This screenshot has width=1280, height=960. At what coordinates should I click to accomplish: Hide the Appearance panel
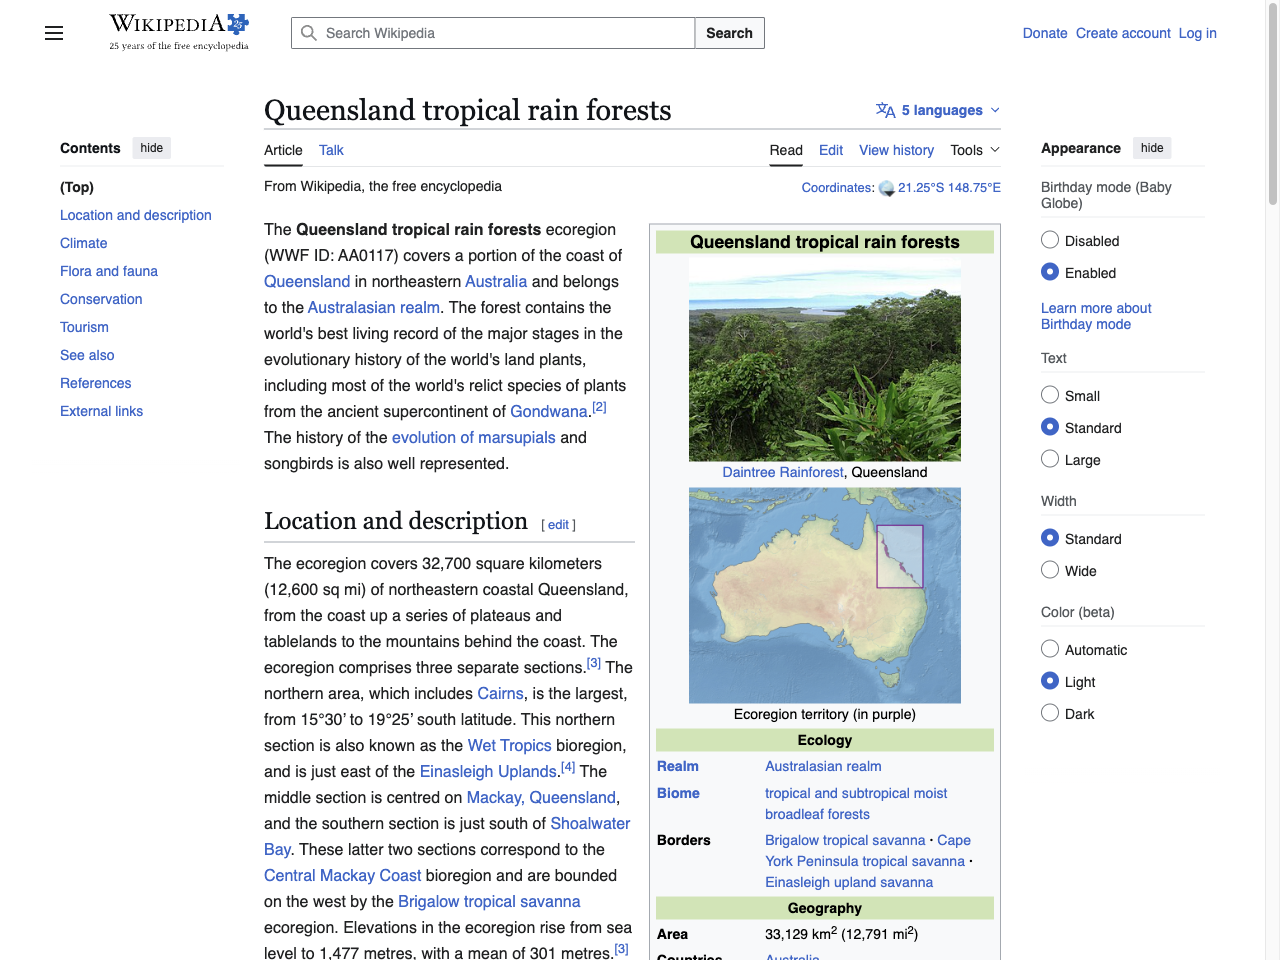(x=1151, y=147)
